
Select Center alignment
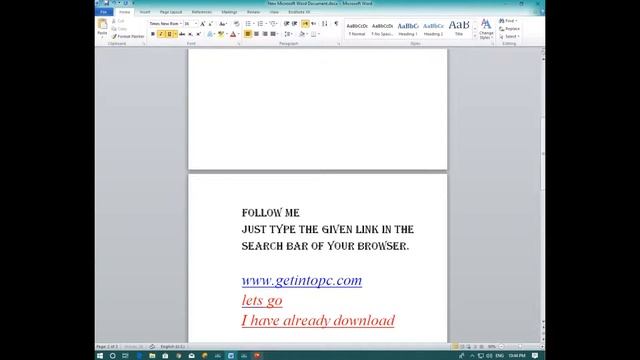[256, 34]
